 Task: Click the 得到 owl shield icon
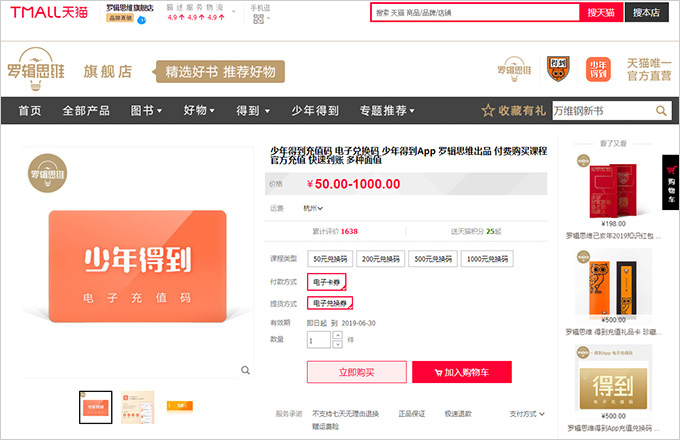(x=558, y=69)
